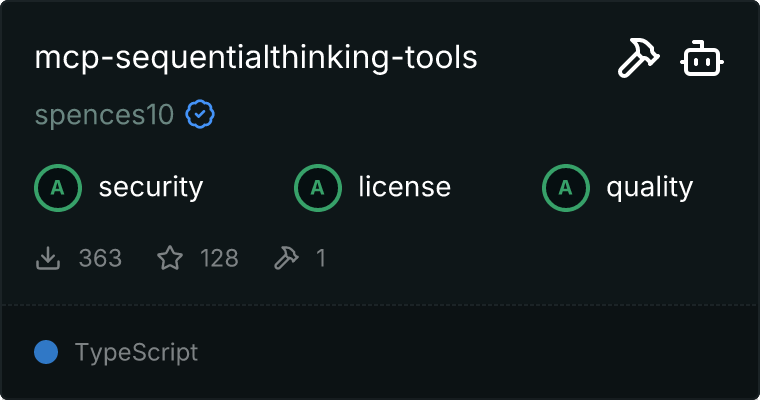The height and width of the screenshot is (400, 760).
Task: Click the tool count number 1
Action: point(320,258)
